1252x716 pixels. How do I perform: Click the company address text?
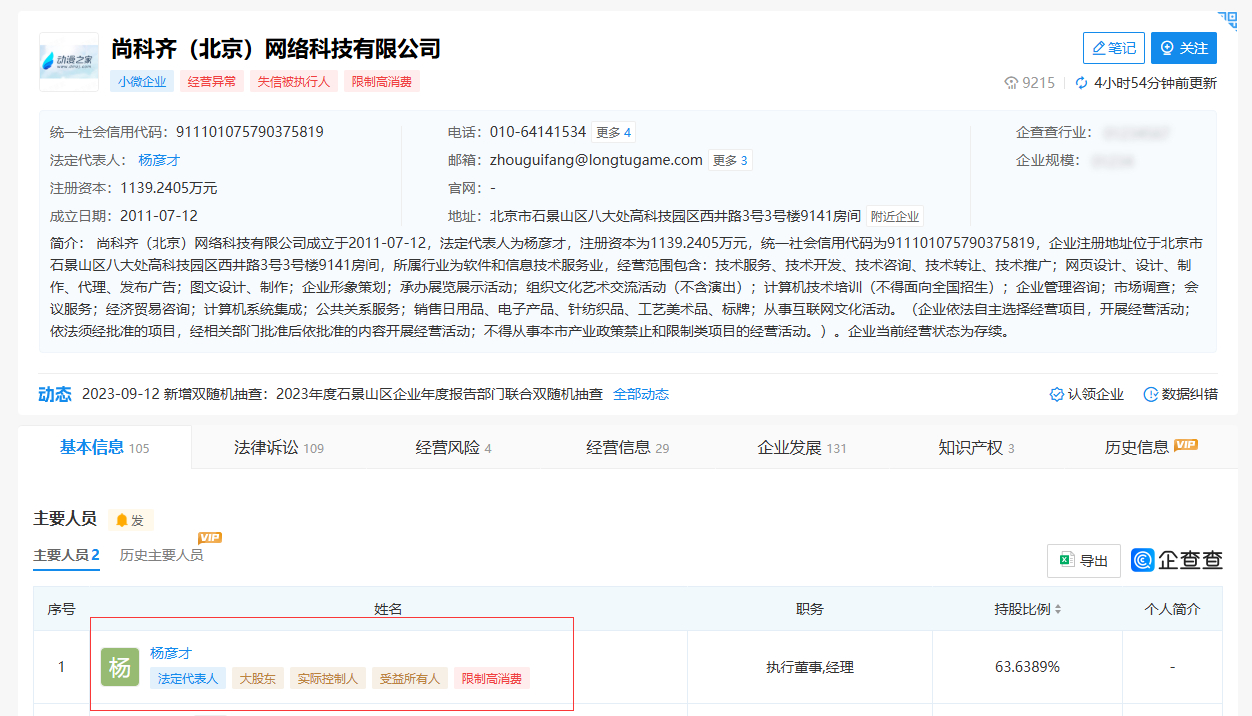[675, 216]
